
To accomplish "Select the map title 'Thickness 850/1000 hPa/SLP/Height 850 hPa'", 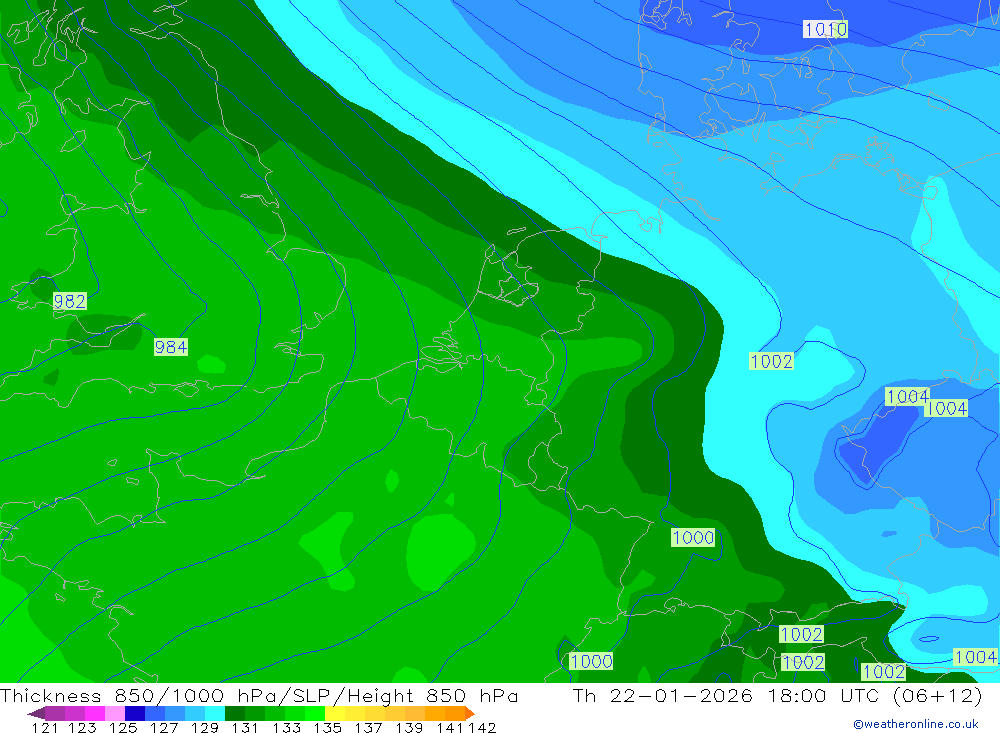I will [x=259, y=695].
